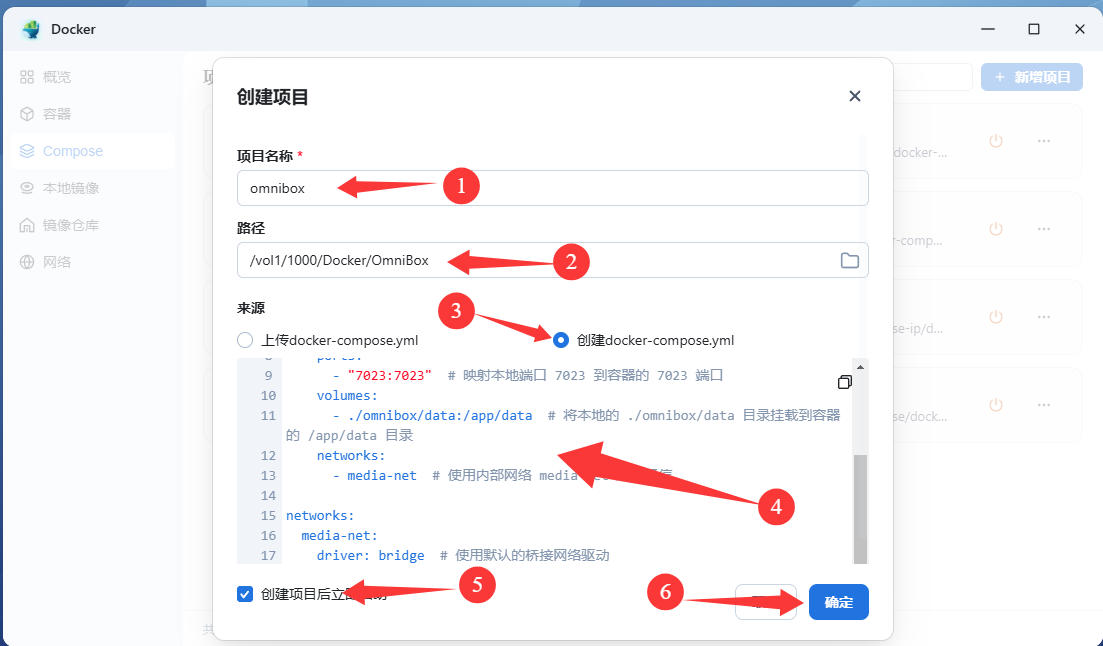Click the 概览 grid icon

tap(27, 77)
